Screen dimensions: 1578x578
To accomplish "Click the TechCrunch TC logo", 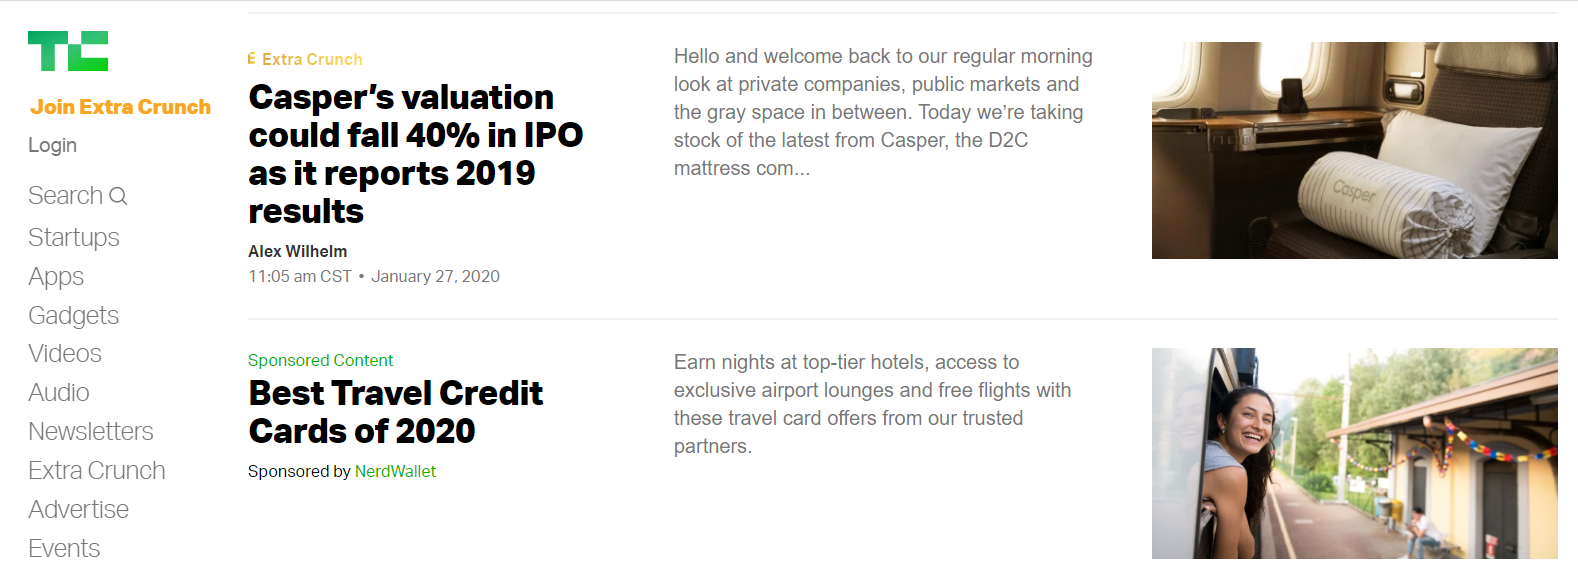I will 68,51.
